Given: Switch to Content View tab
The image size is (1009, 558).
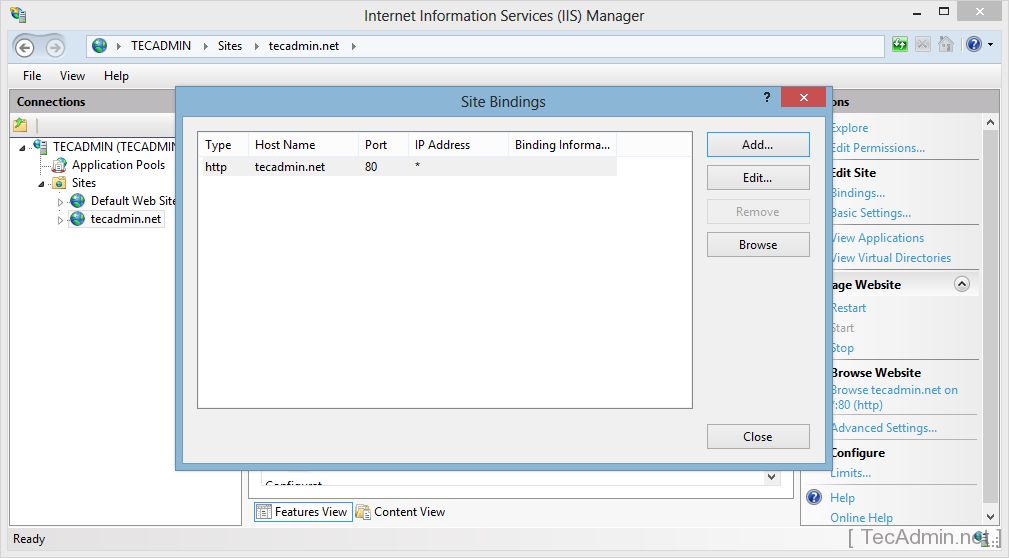Looking at the screenshot, I should coord(400,512).
